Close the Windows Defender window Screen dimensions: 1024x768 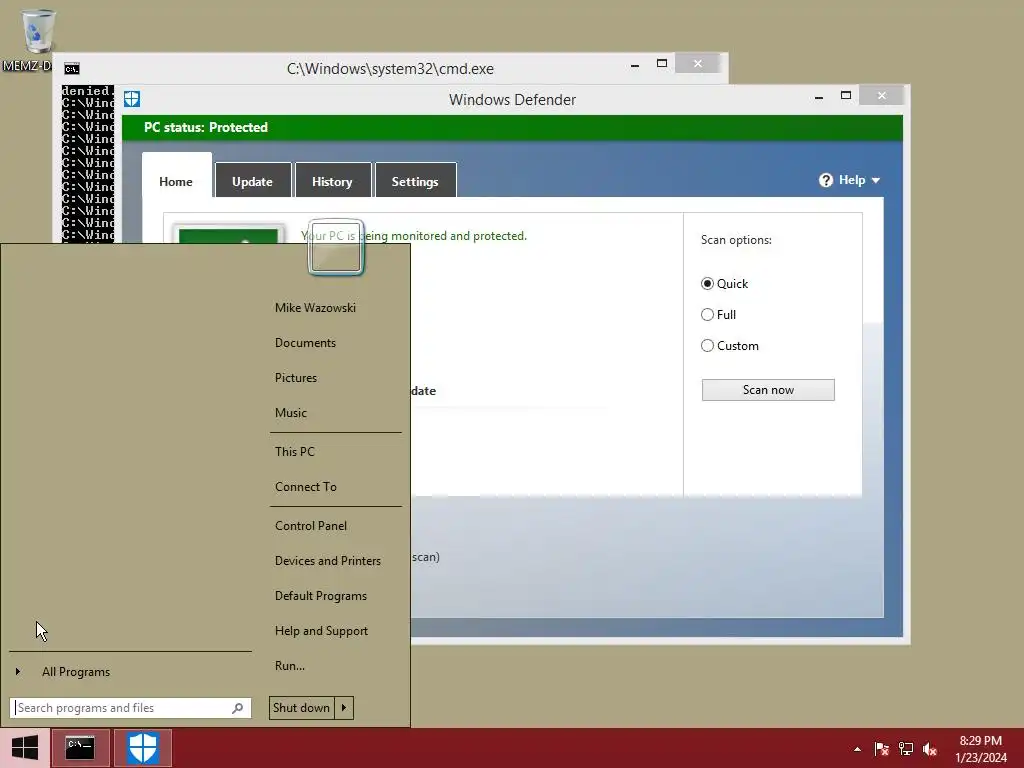(x=882, y=95)
